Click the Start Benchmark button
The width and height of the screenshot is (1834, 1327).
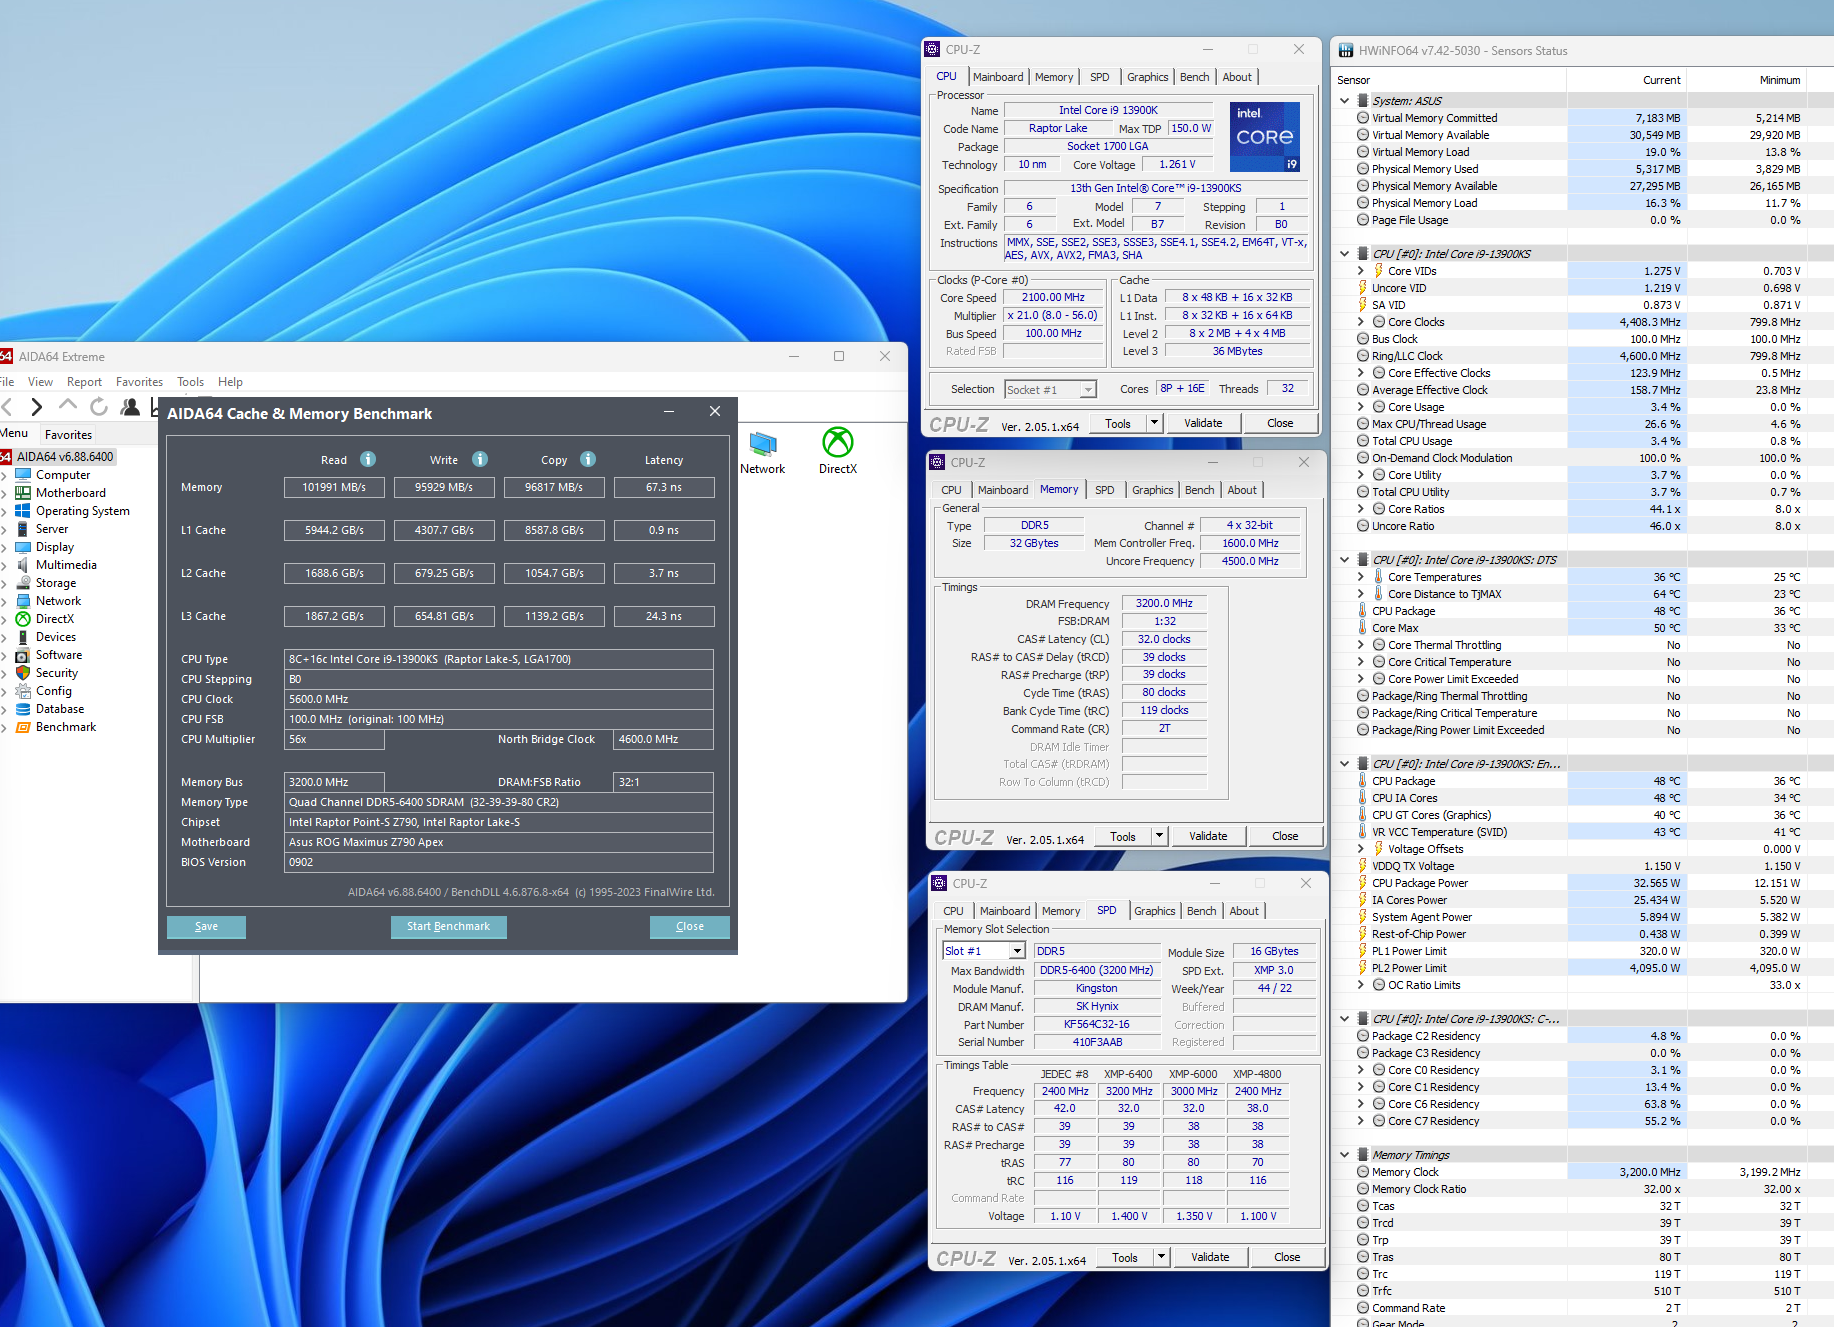[448, 926]
